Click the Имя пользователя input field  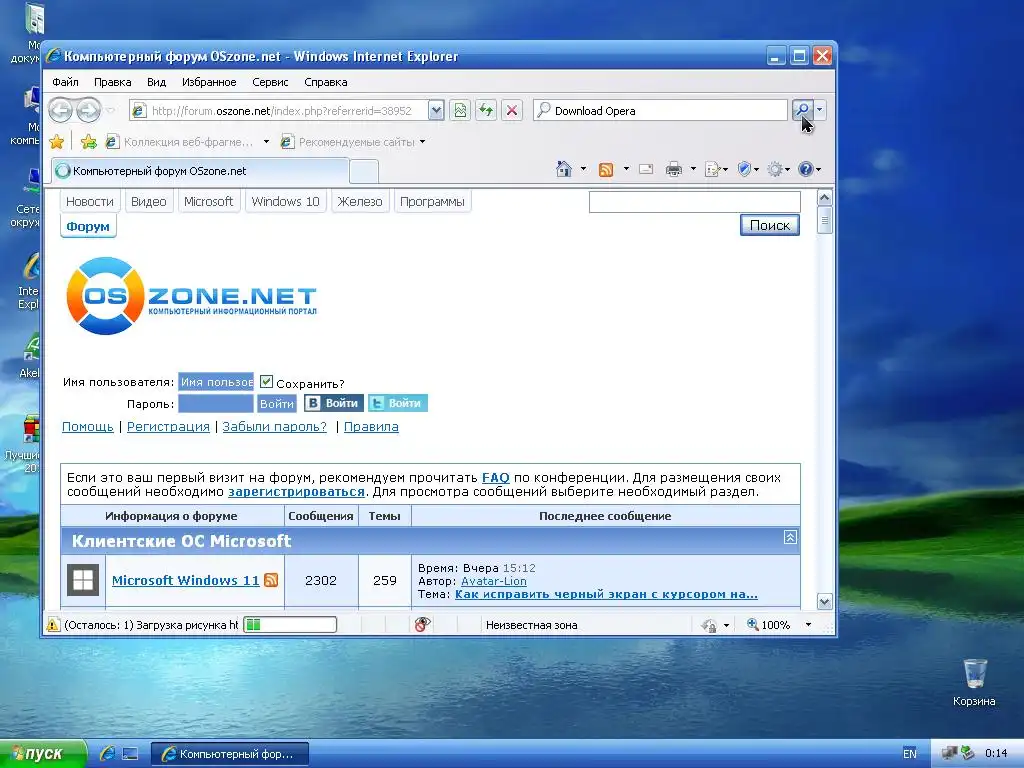216,382
